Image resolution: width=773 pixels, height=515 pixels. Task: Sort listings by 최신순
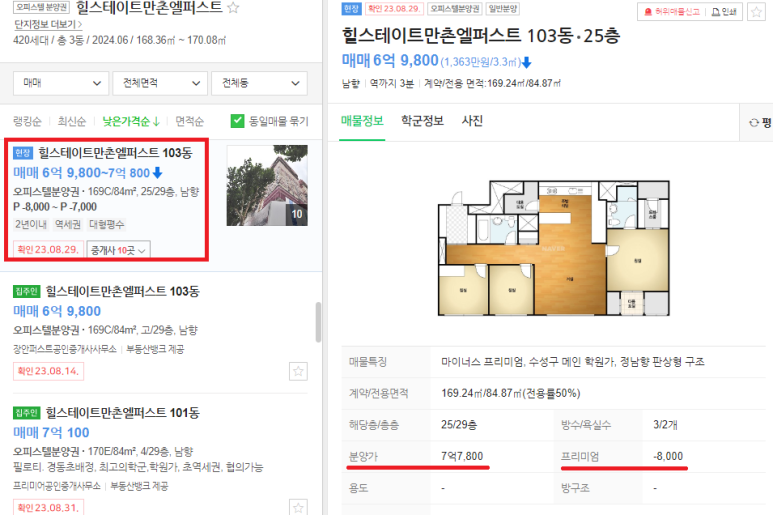tap(71, 121)
